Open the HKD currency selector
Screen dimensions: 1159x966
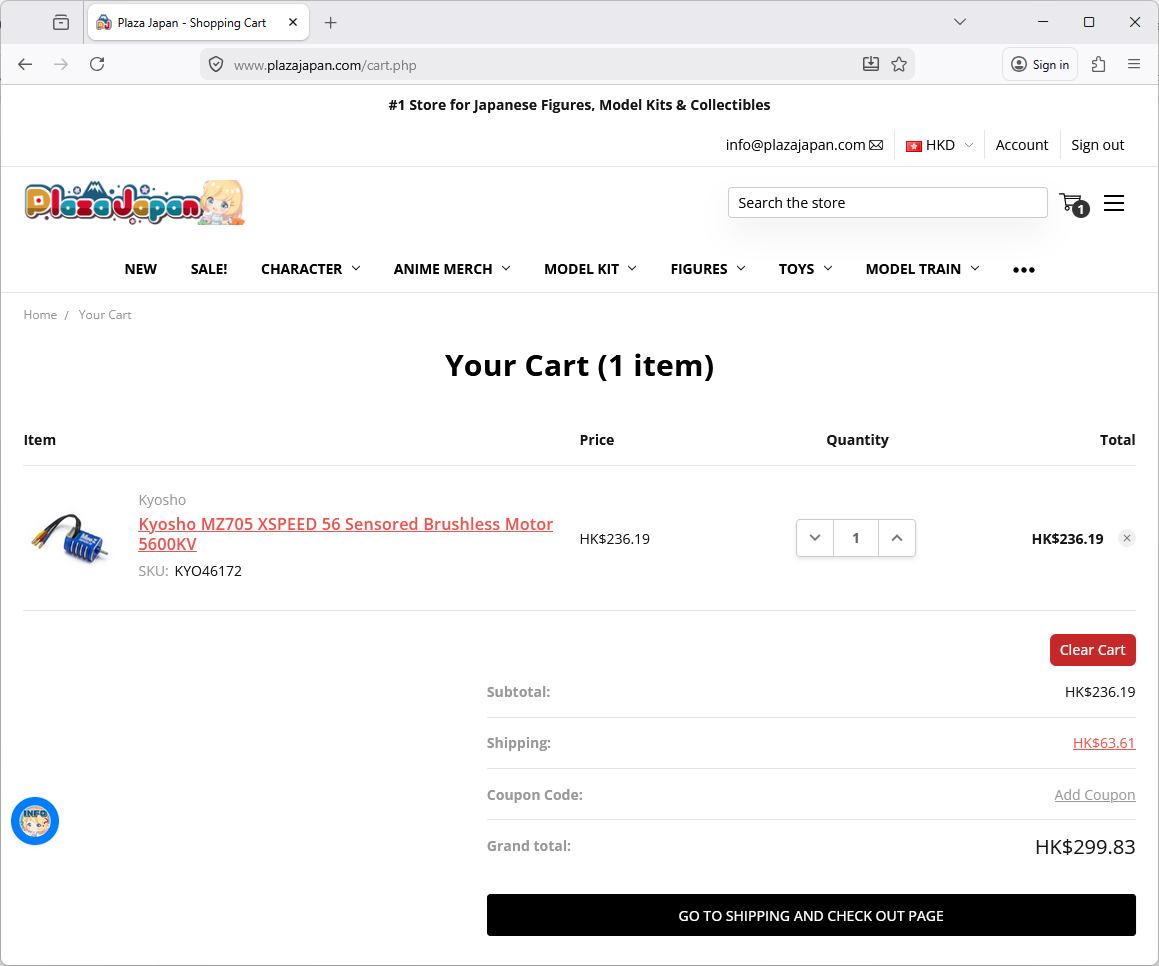click(x=939, y=145)
